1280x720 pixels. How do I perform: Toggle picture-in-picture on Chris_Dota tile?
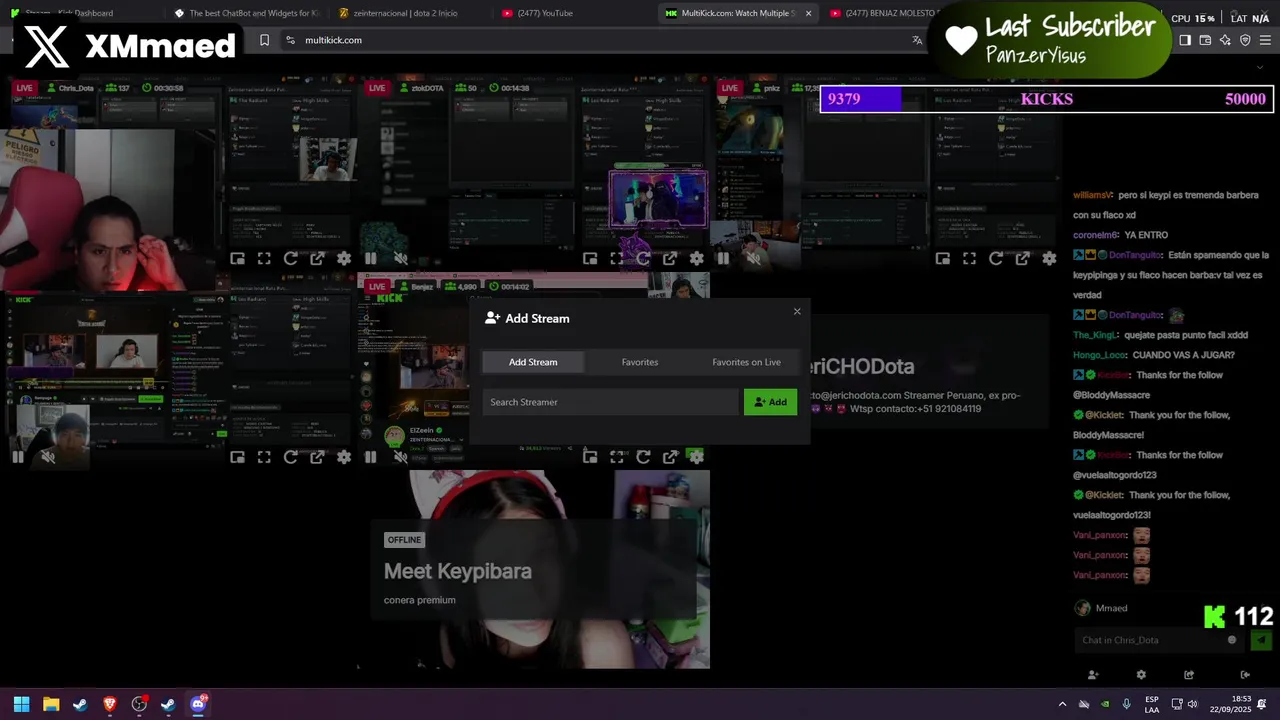click(x=237, y=258)
